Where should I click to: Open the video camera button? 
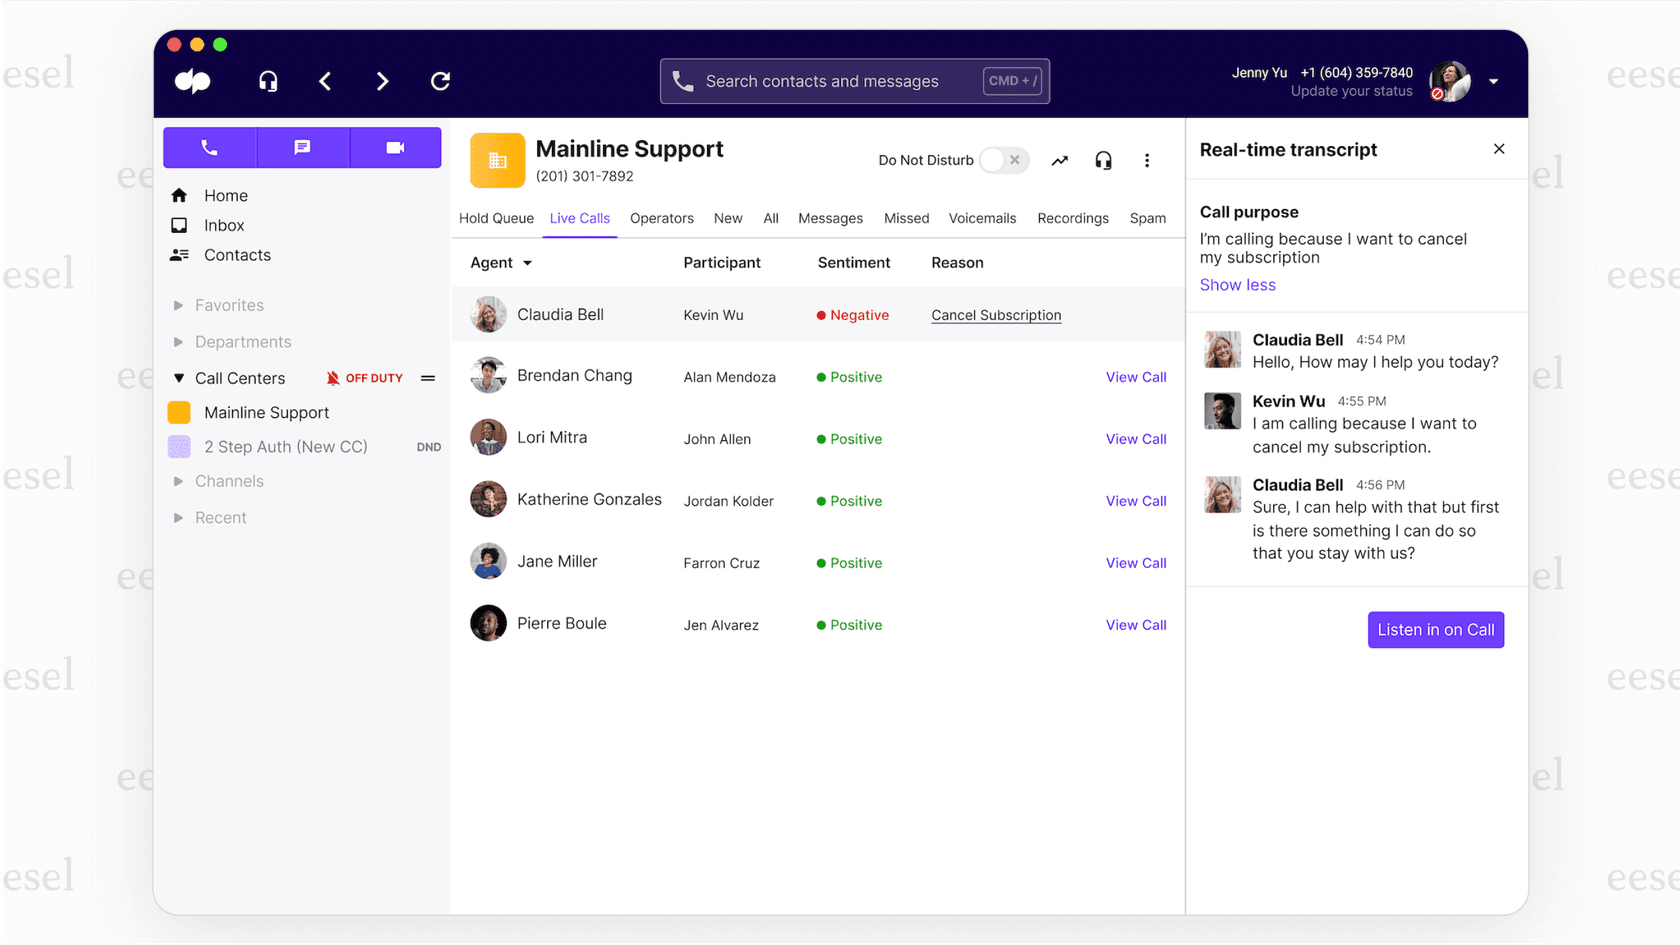[395, 147]
